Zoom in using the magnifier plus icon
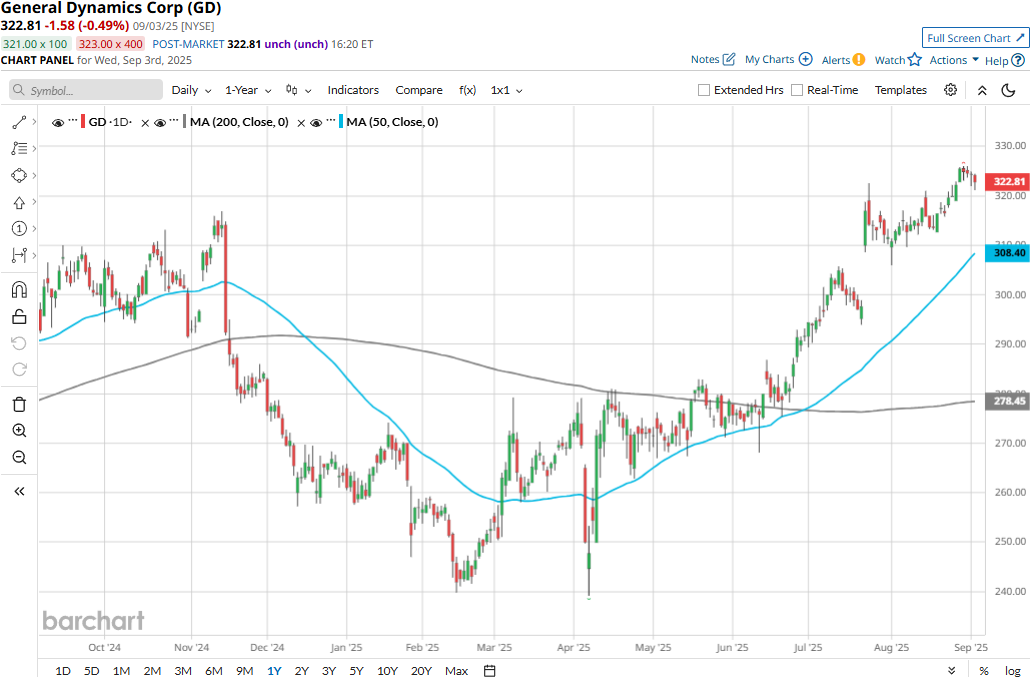The height and width of the screenshot is (677, 1031). coord(19,431)
